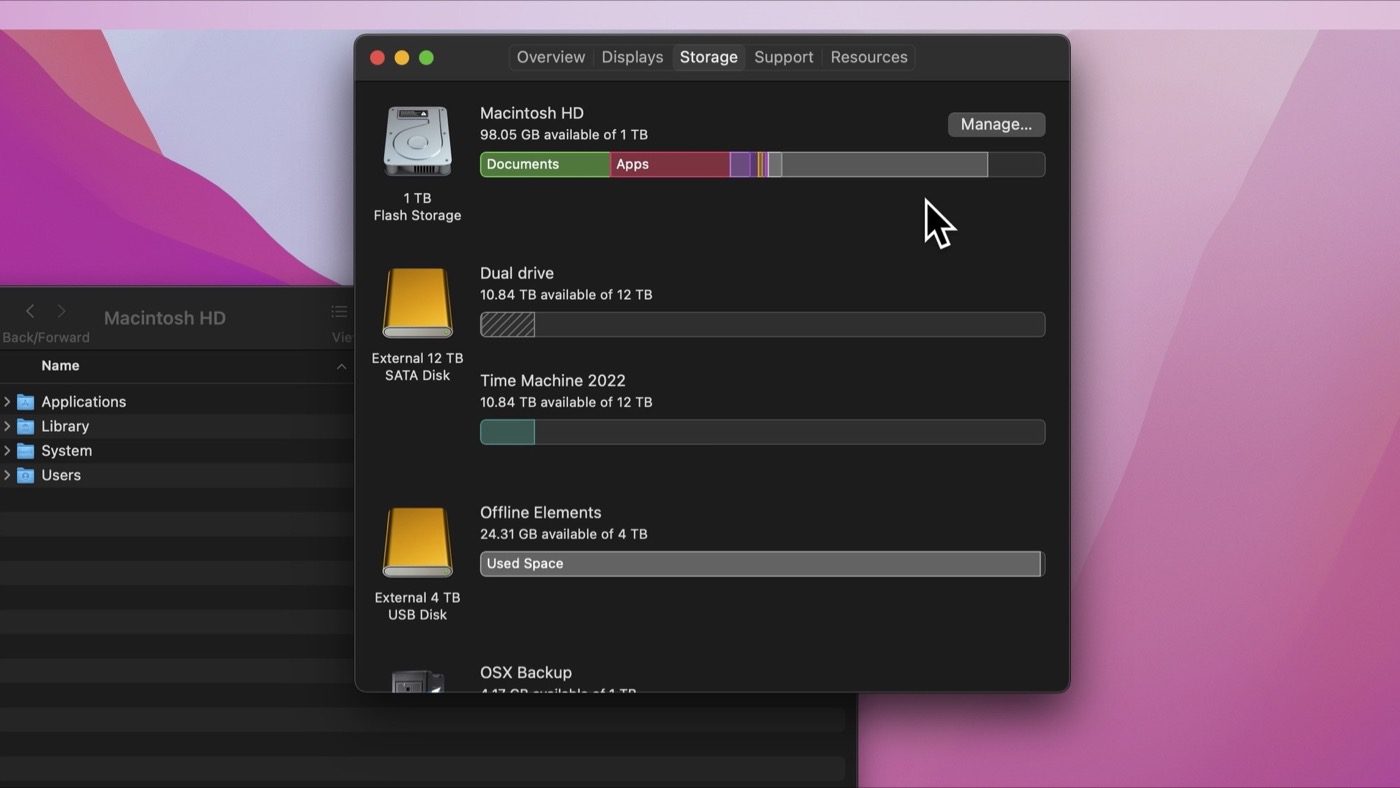Click the red Apps segment of storage bar
Image resolution: width=1400 pixels, height=788 pixels.
[x=670, y=164]
